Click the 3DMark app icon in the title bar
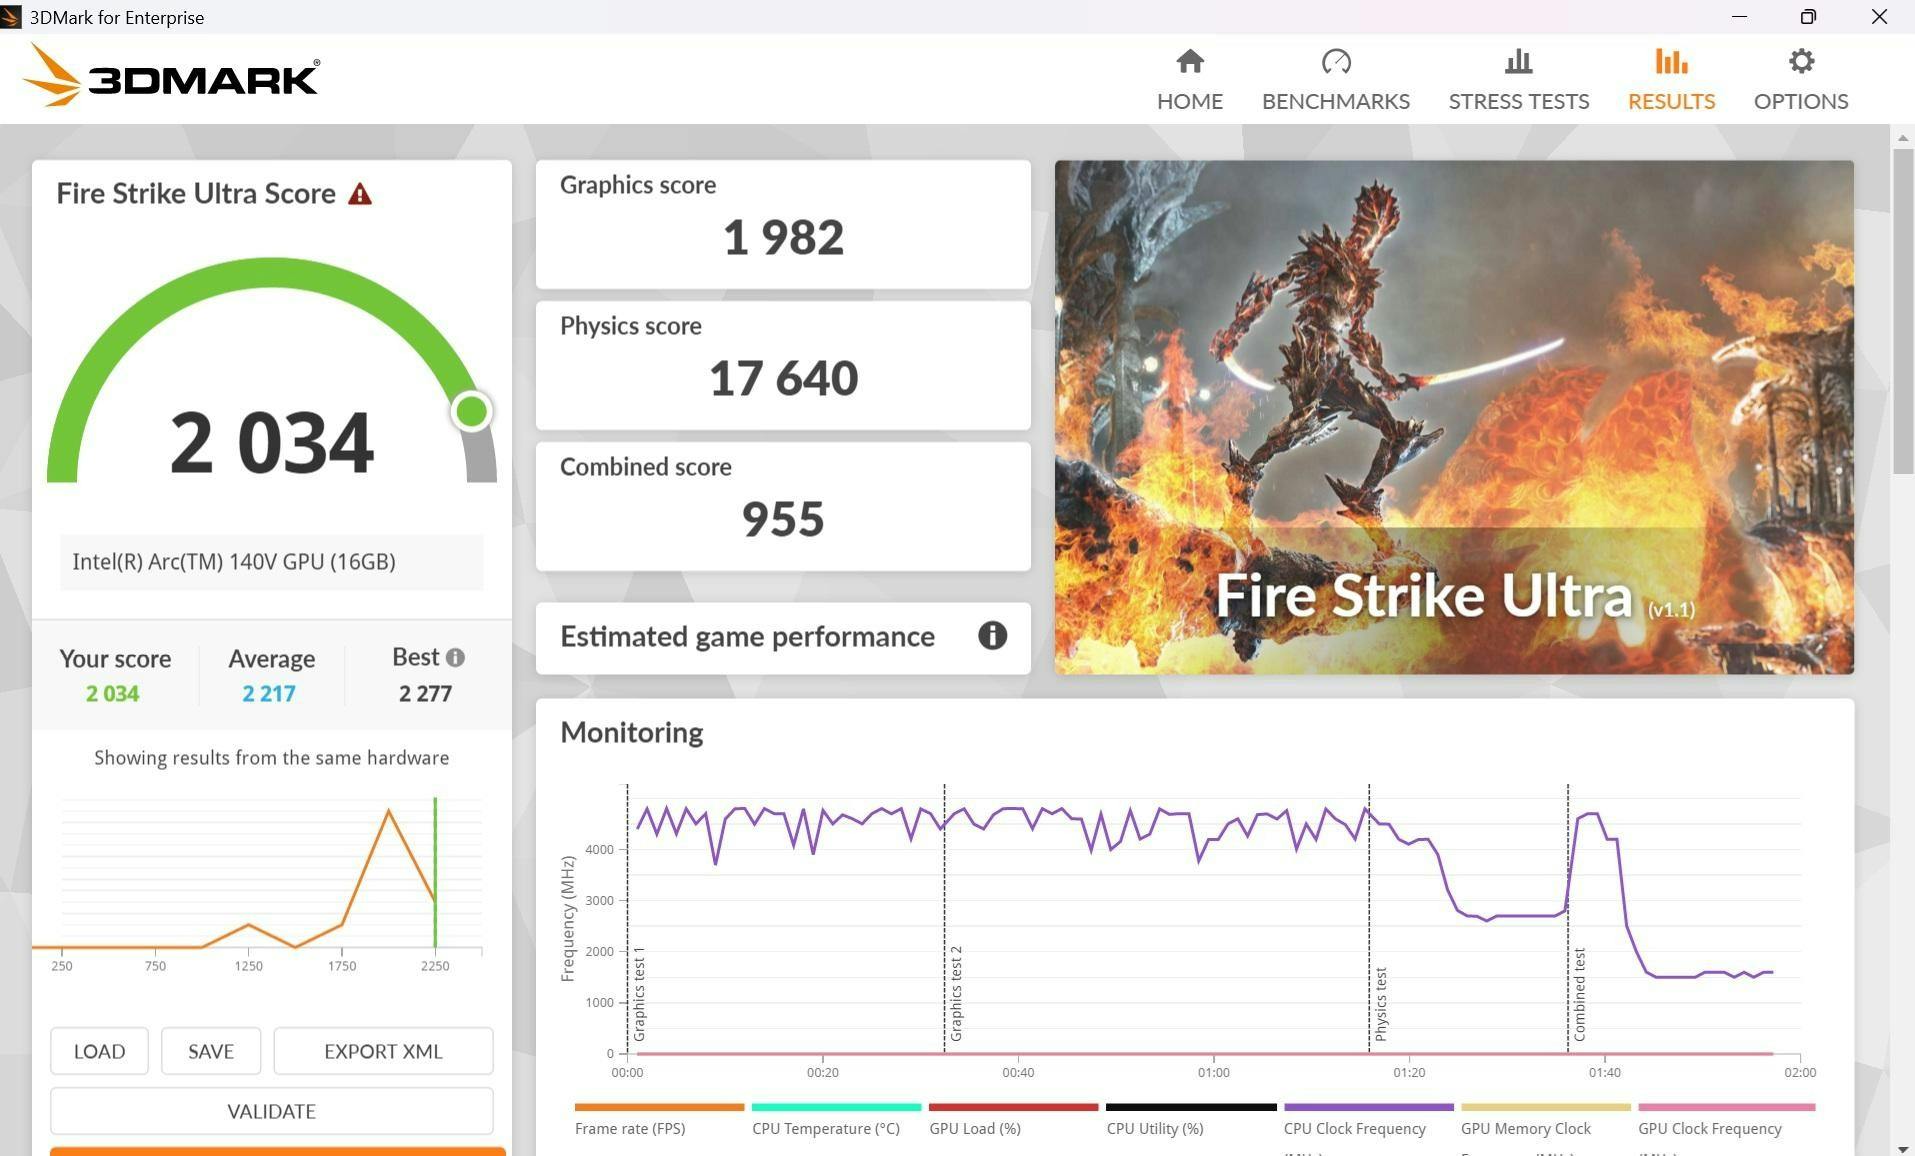Image resolution: width=1915 pixels, height=1156 pixels. [11, 17]
